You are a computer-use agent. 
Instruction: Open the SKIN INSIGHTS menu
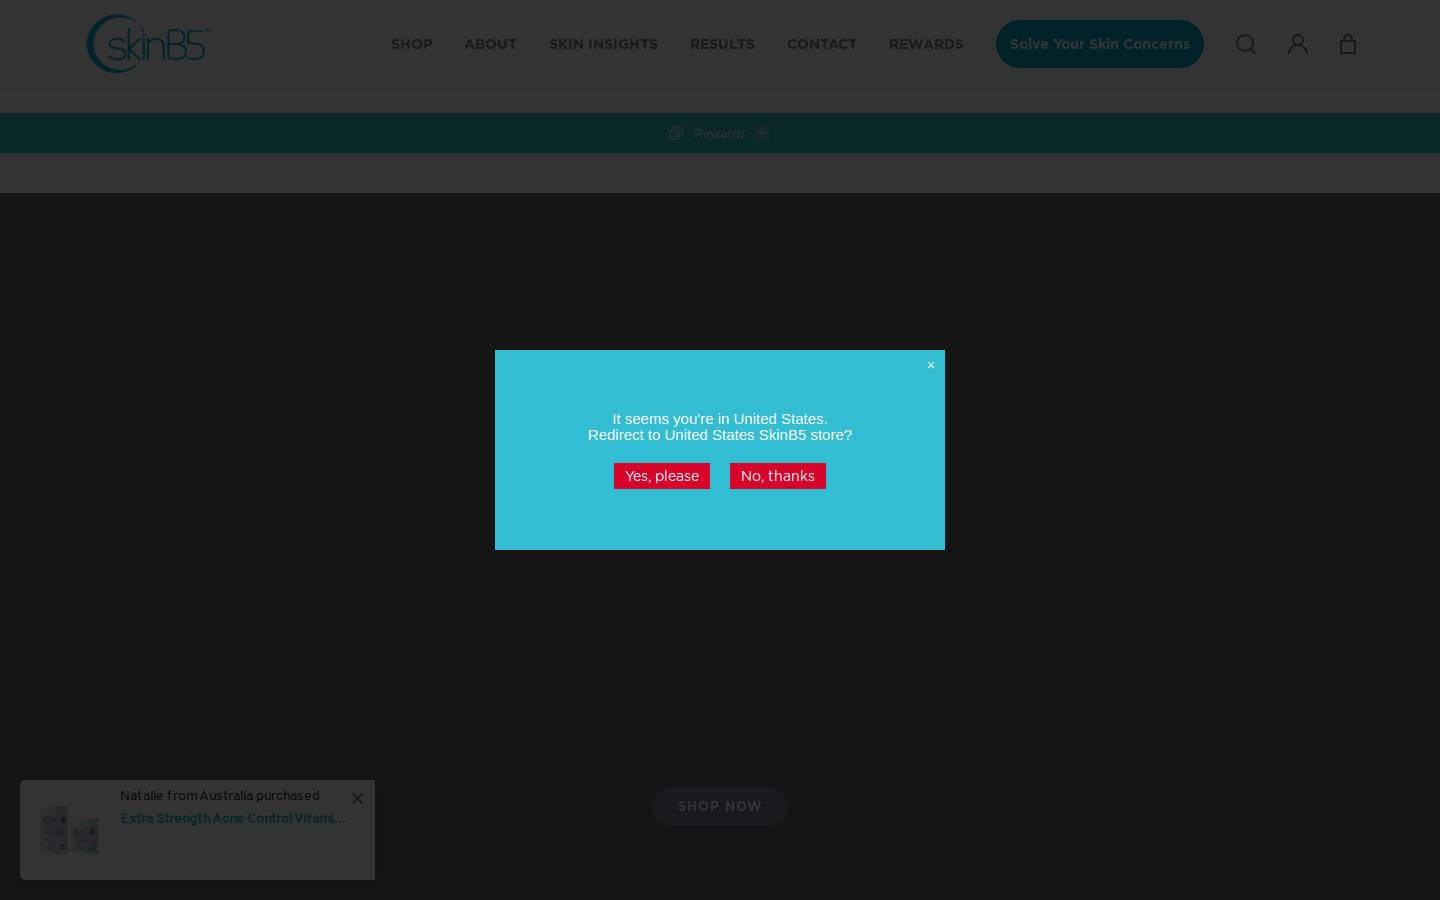[603, 44]
